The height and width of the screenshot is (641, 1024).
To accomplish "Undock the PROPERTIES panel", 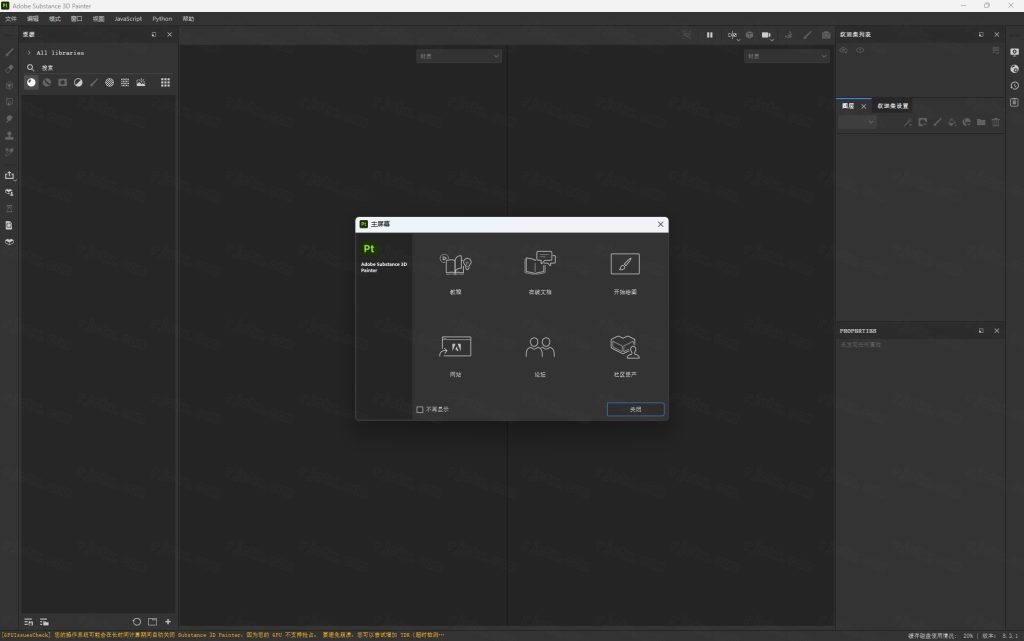I will (x=981, y=331).
